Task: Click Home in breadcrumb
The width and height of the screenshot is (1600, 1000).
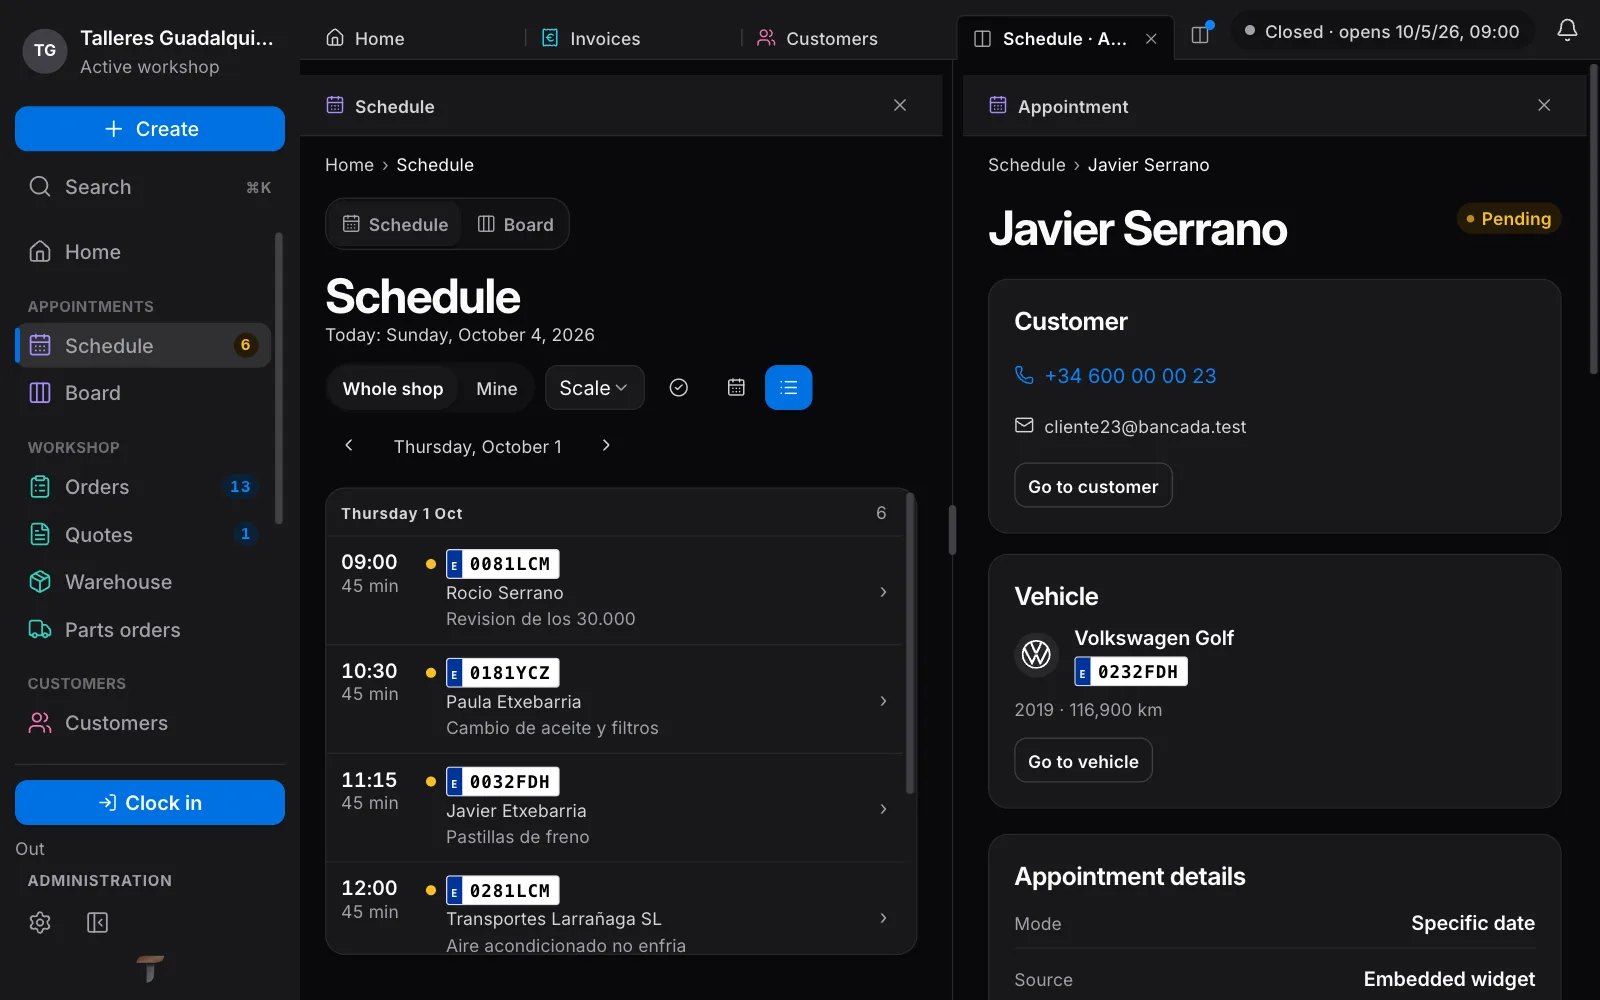Action: click(x=349, y=165)
